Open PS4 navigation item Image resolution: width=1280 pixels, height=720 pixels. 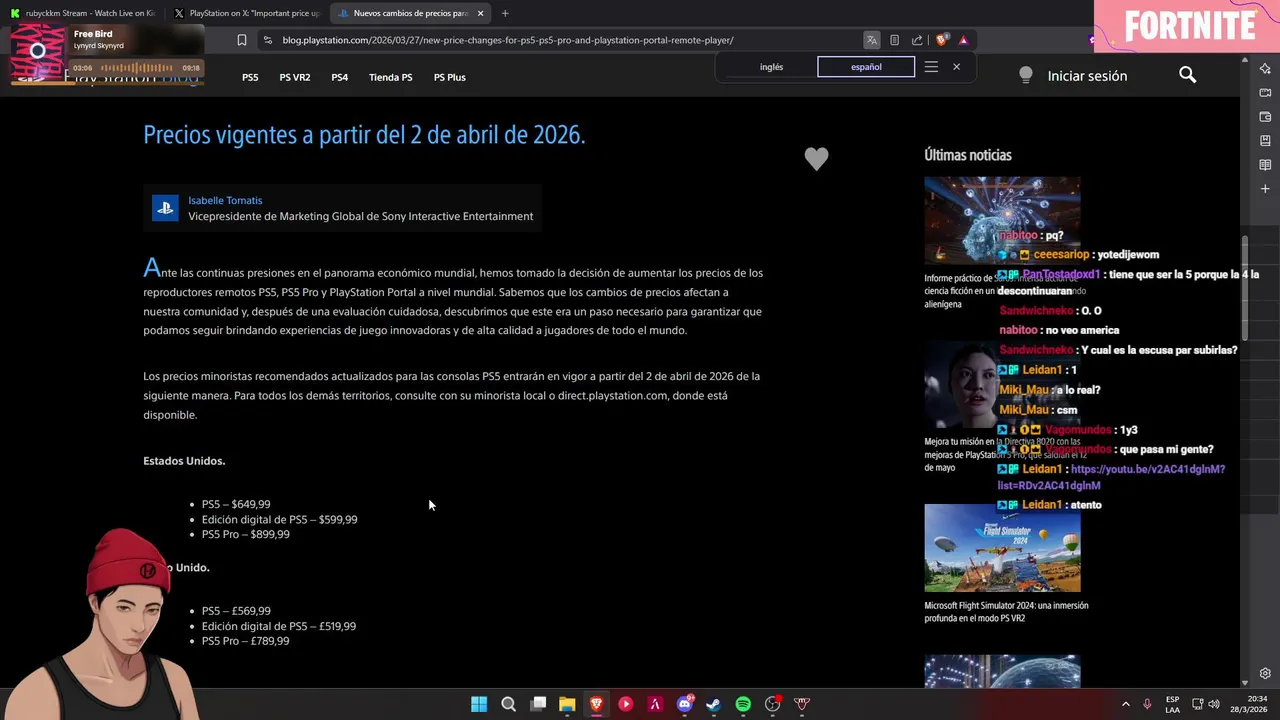[340, 77]
